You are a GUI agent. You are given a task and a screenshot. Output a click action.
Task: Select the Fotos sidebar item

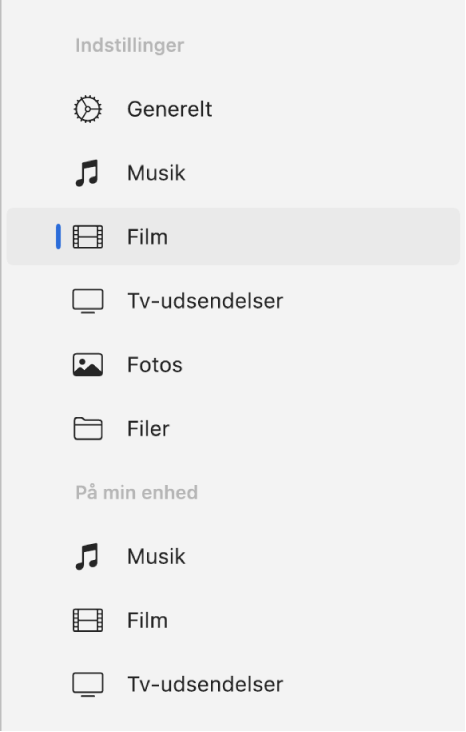(x=233, y=365)
